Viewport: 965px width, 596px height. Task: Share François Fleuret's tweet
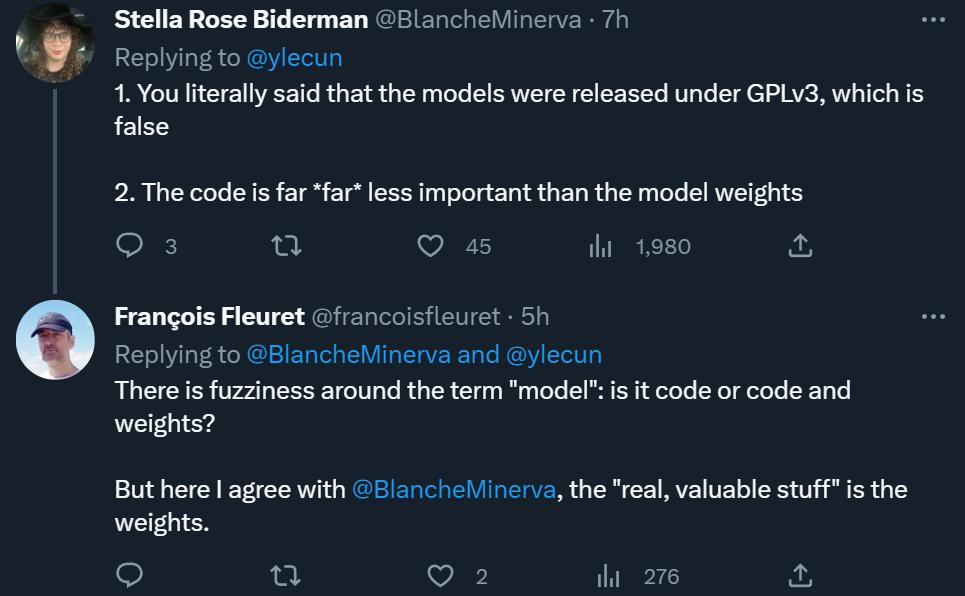800,576
